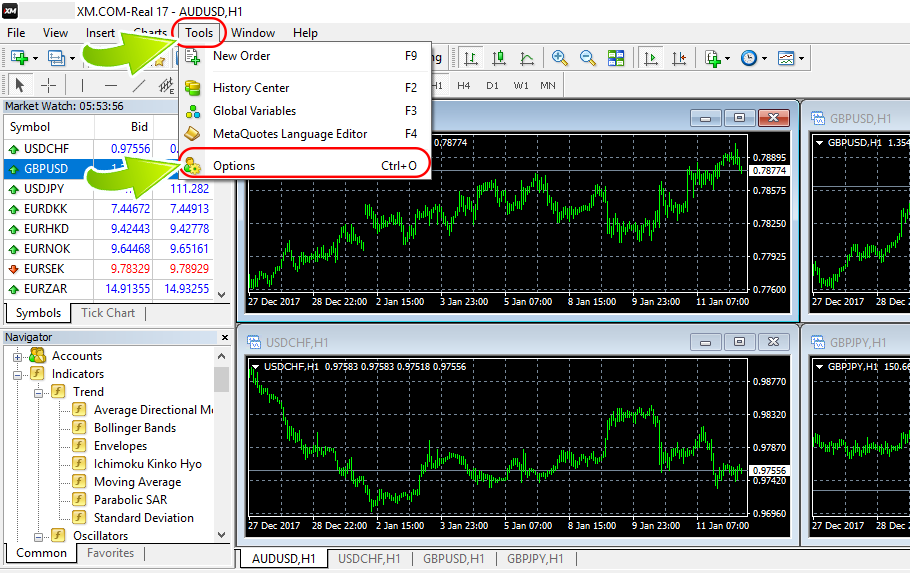Switch to Favorites tab in Navigator
910x573 pixels.
110,553
